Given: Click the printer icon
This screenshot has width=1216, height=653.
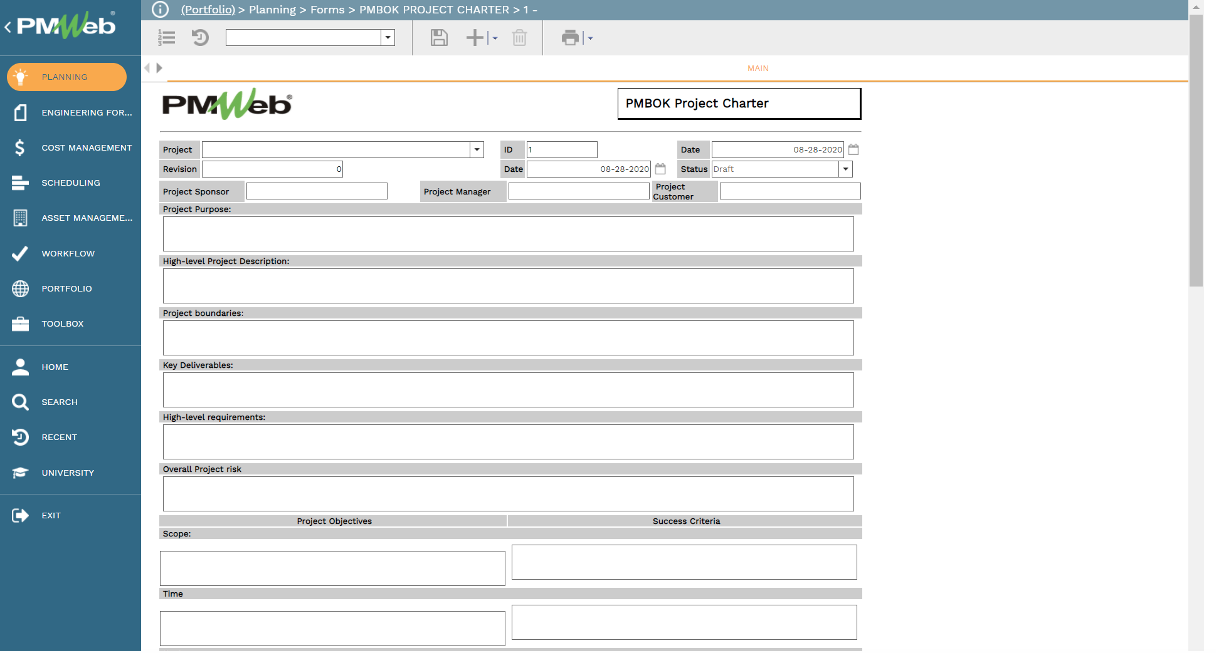Looking at the screenshot, I should (570, 38).
